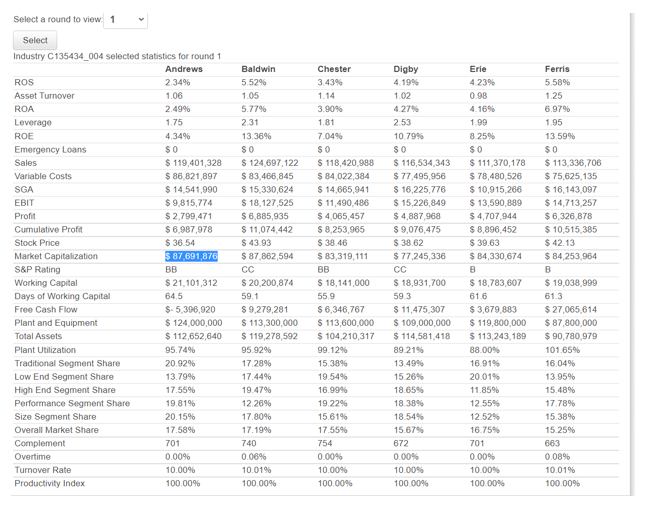Viewport: 651px width, 524px height.
Task: Click Ferris' total assets $90,780,979
Action: click(x=571, y=336)
